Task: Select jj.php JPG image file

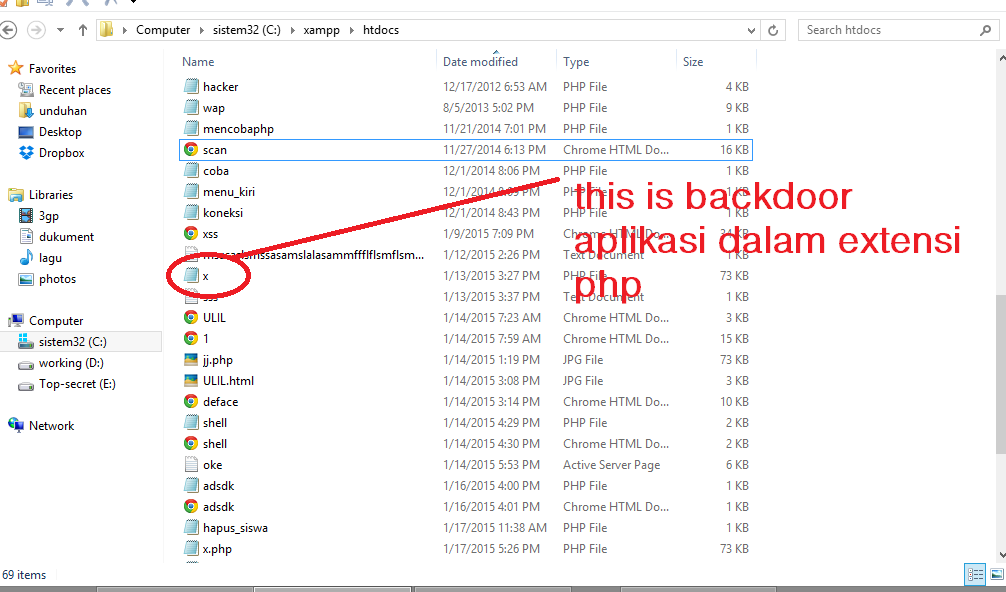Action: click(467, 360)
